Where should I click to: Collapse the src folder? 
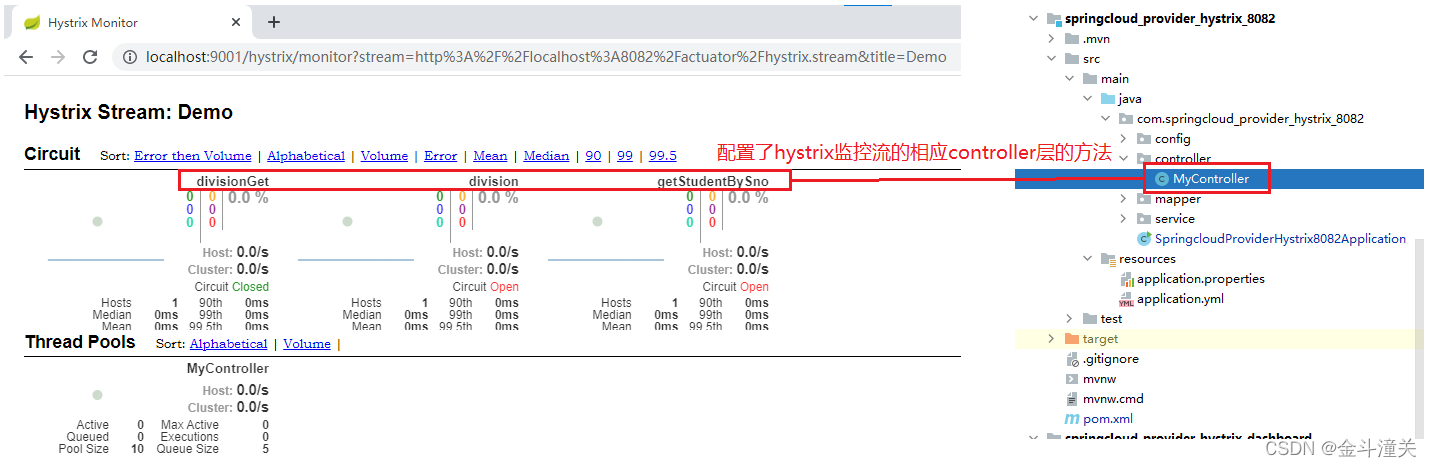tap(1051, 59)
